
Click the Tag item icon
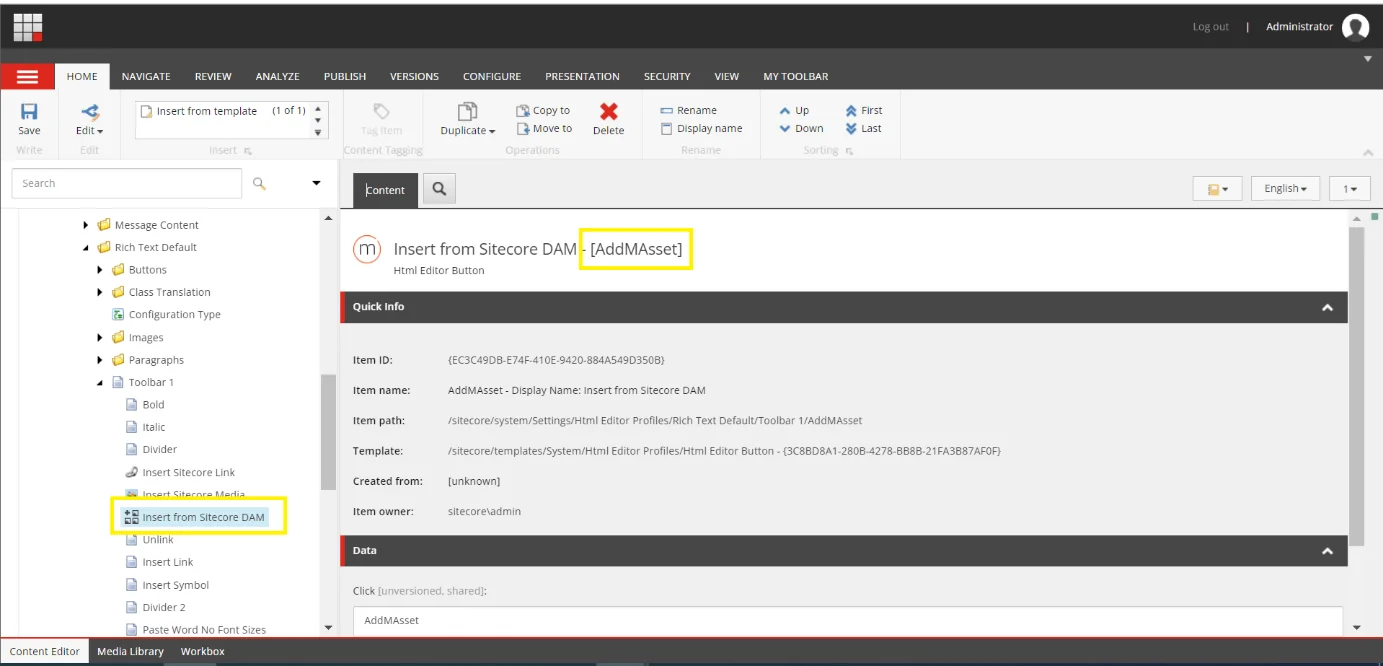381,111
